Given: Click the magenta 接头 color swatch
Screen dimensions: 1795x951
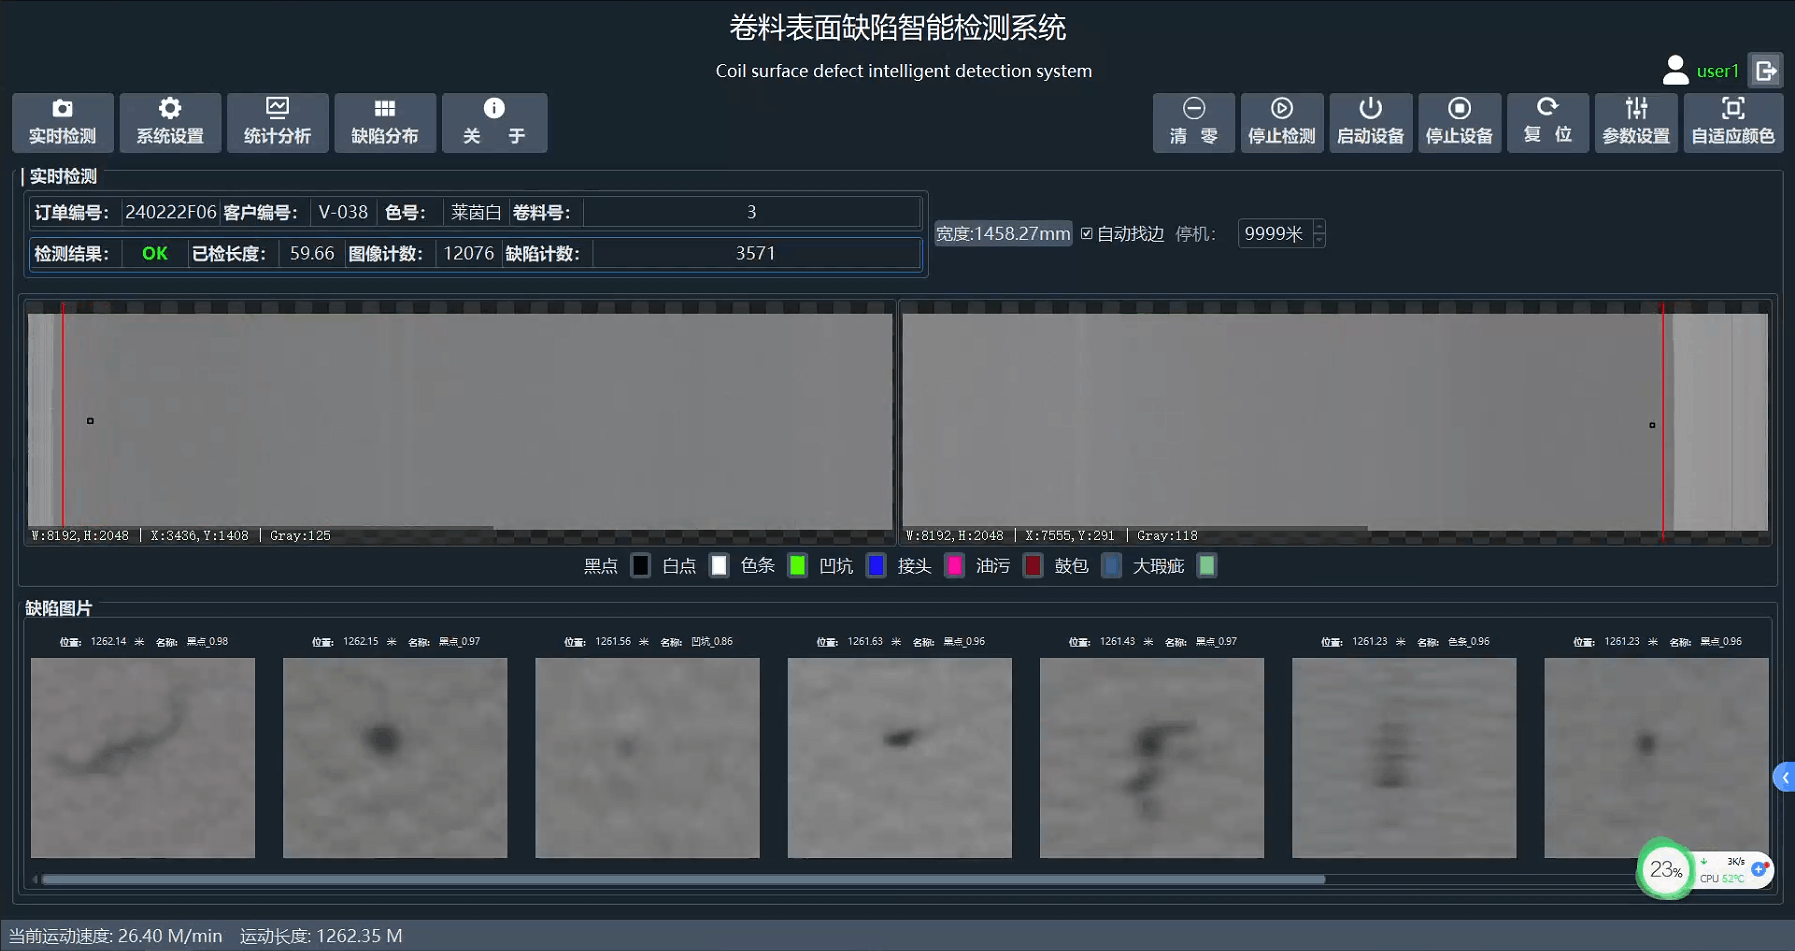Looking at the screenshot, I should coord(954,566).
